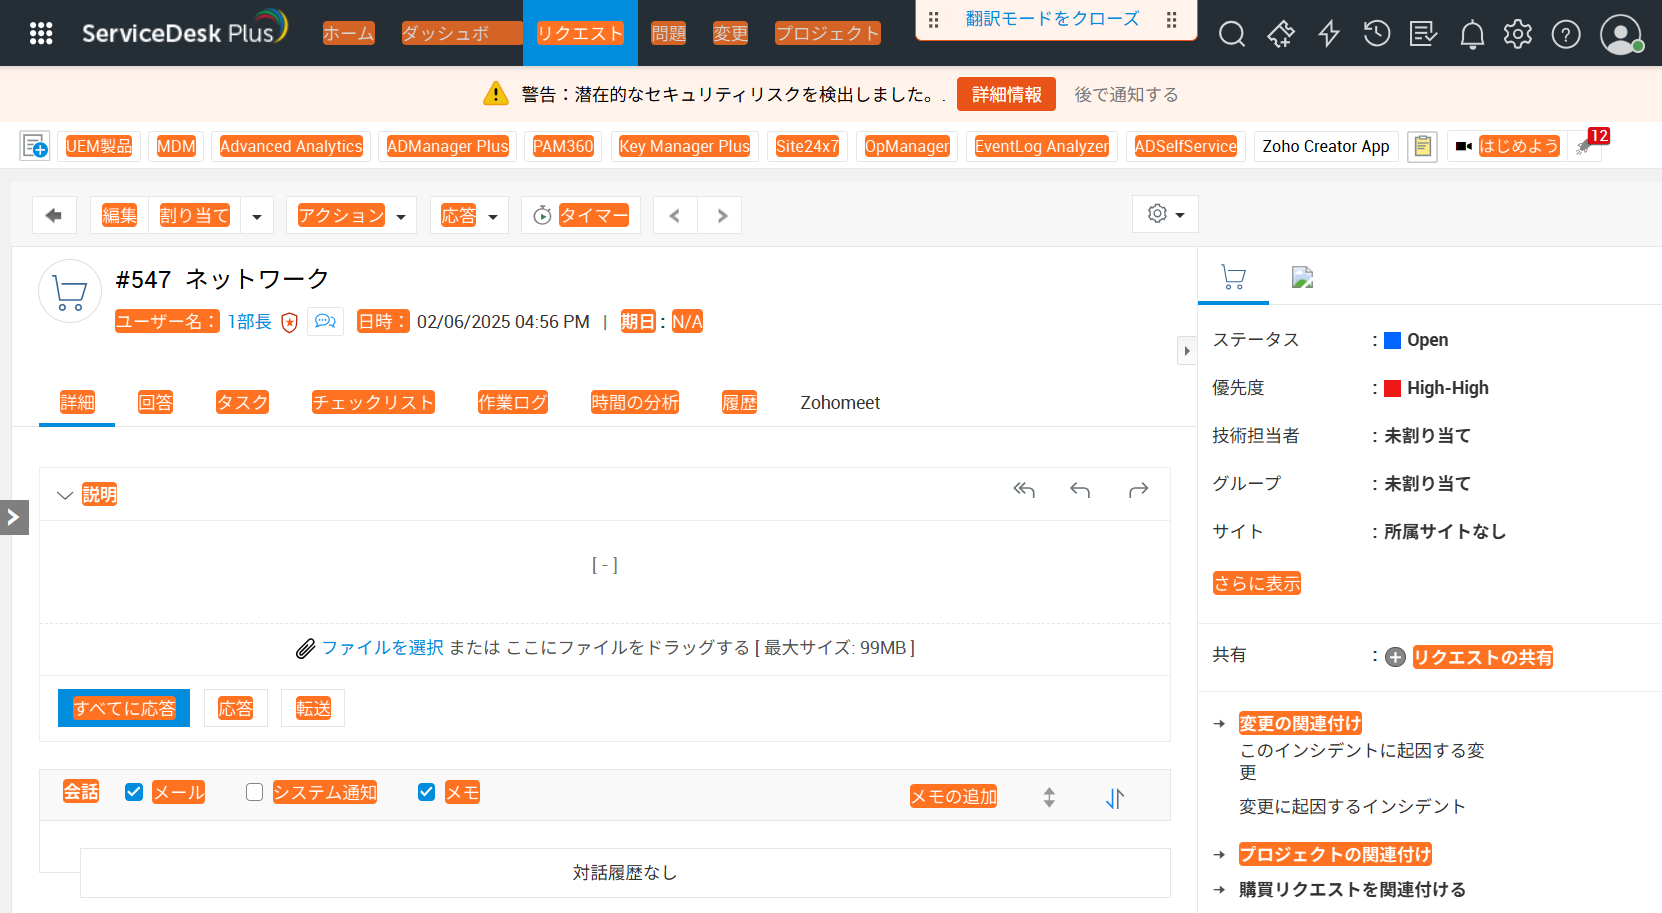Open the Zohomeet tab
Screen dimensions: 1662x913
(839, 402)
